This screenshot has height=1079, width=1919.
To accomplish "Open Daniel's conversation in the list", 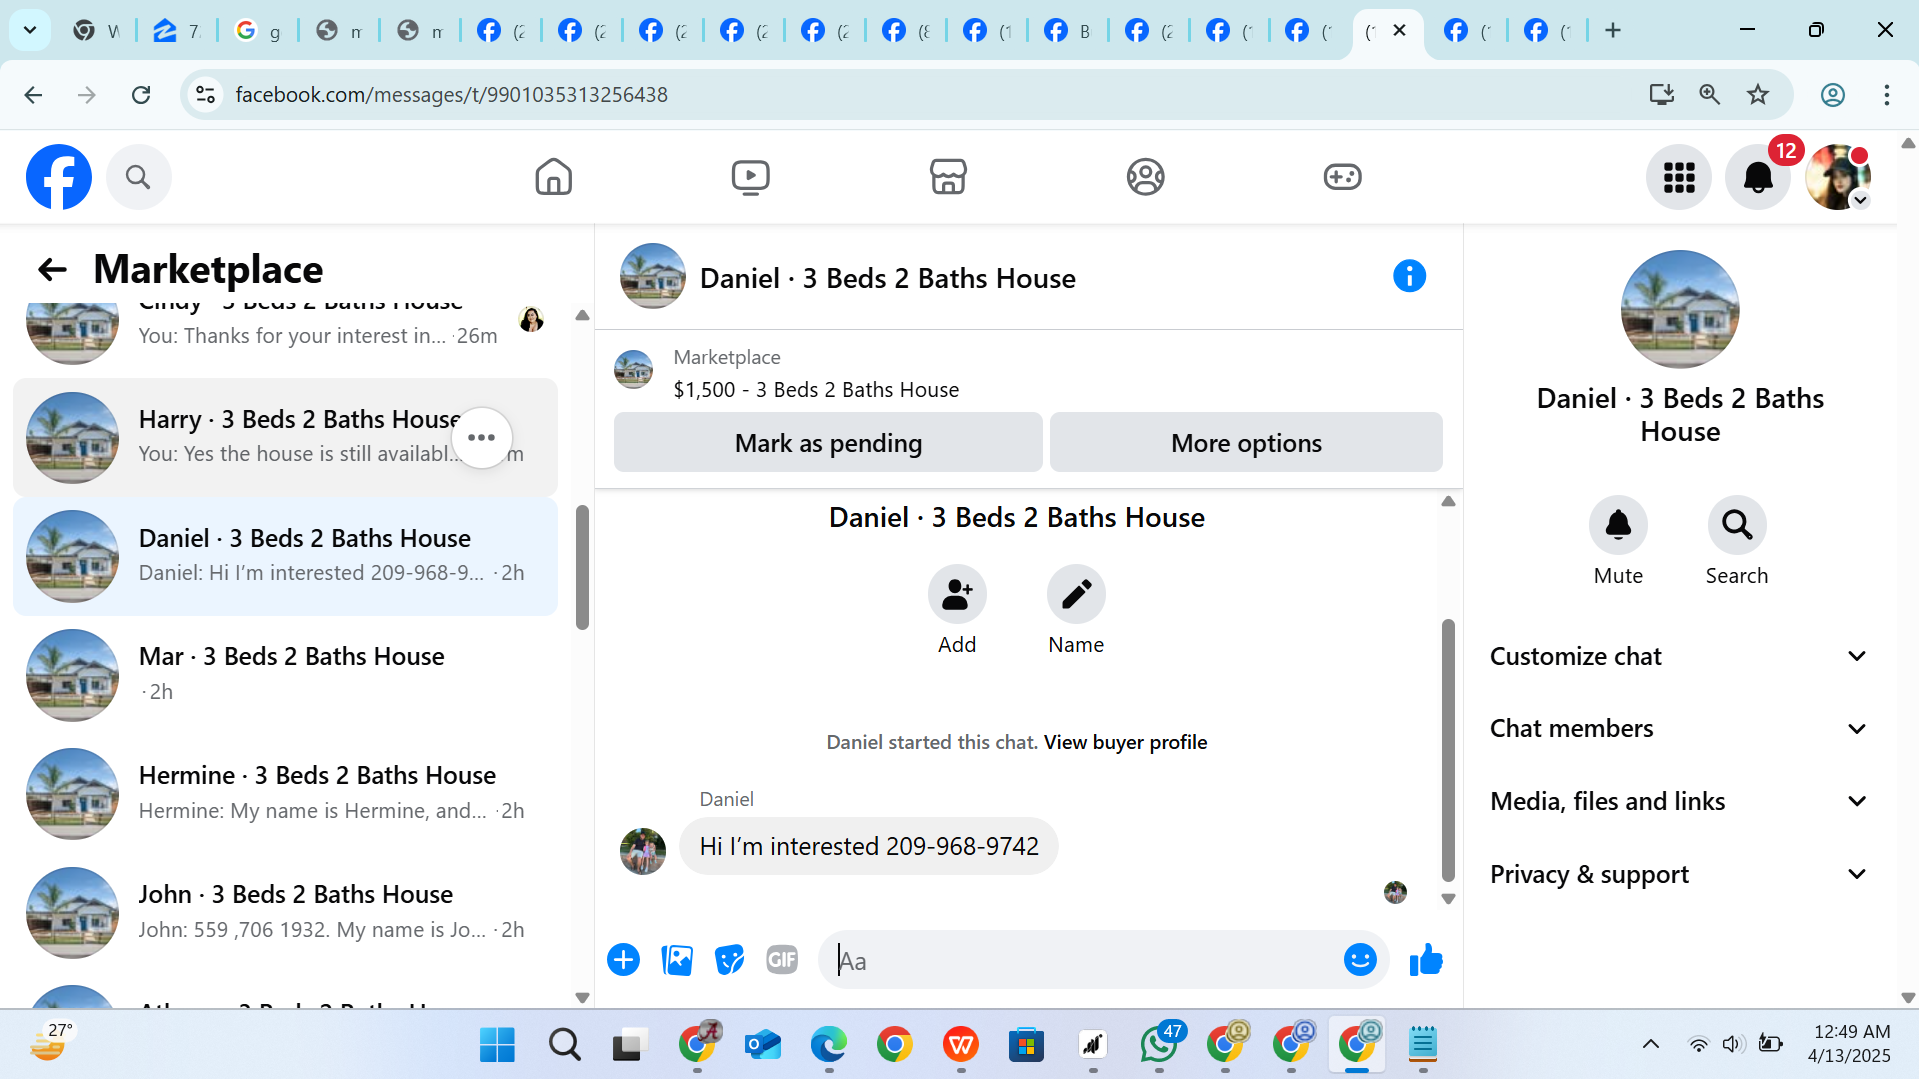I will point(285,556).
